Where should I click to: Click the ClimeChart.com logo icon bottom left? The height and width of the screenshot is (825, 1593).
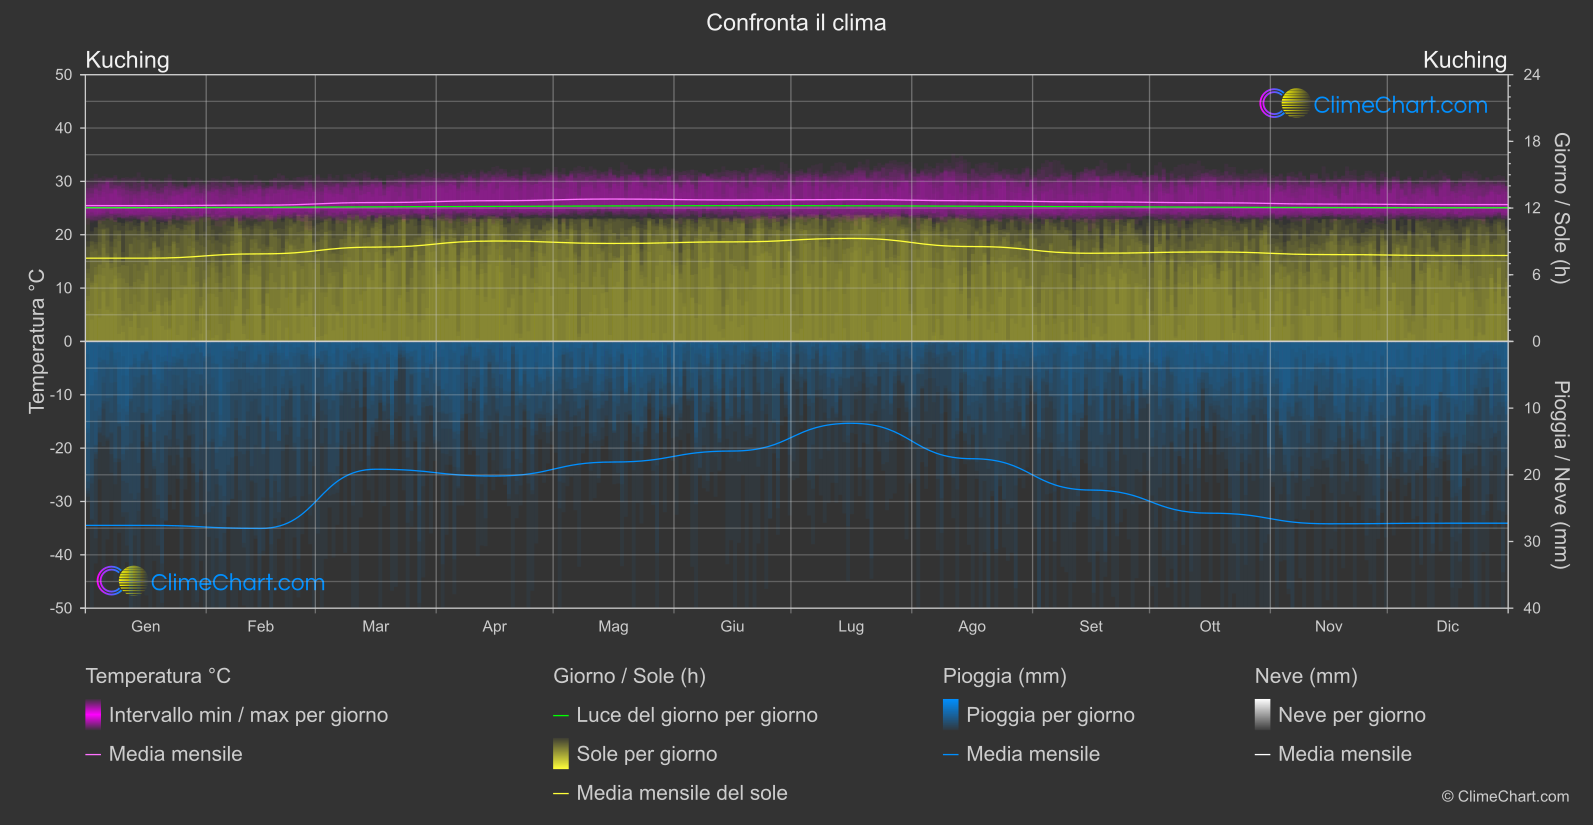point(122,581)
